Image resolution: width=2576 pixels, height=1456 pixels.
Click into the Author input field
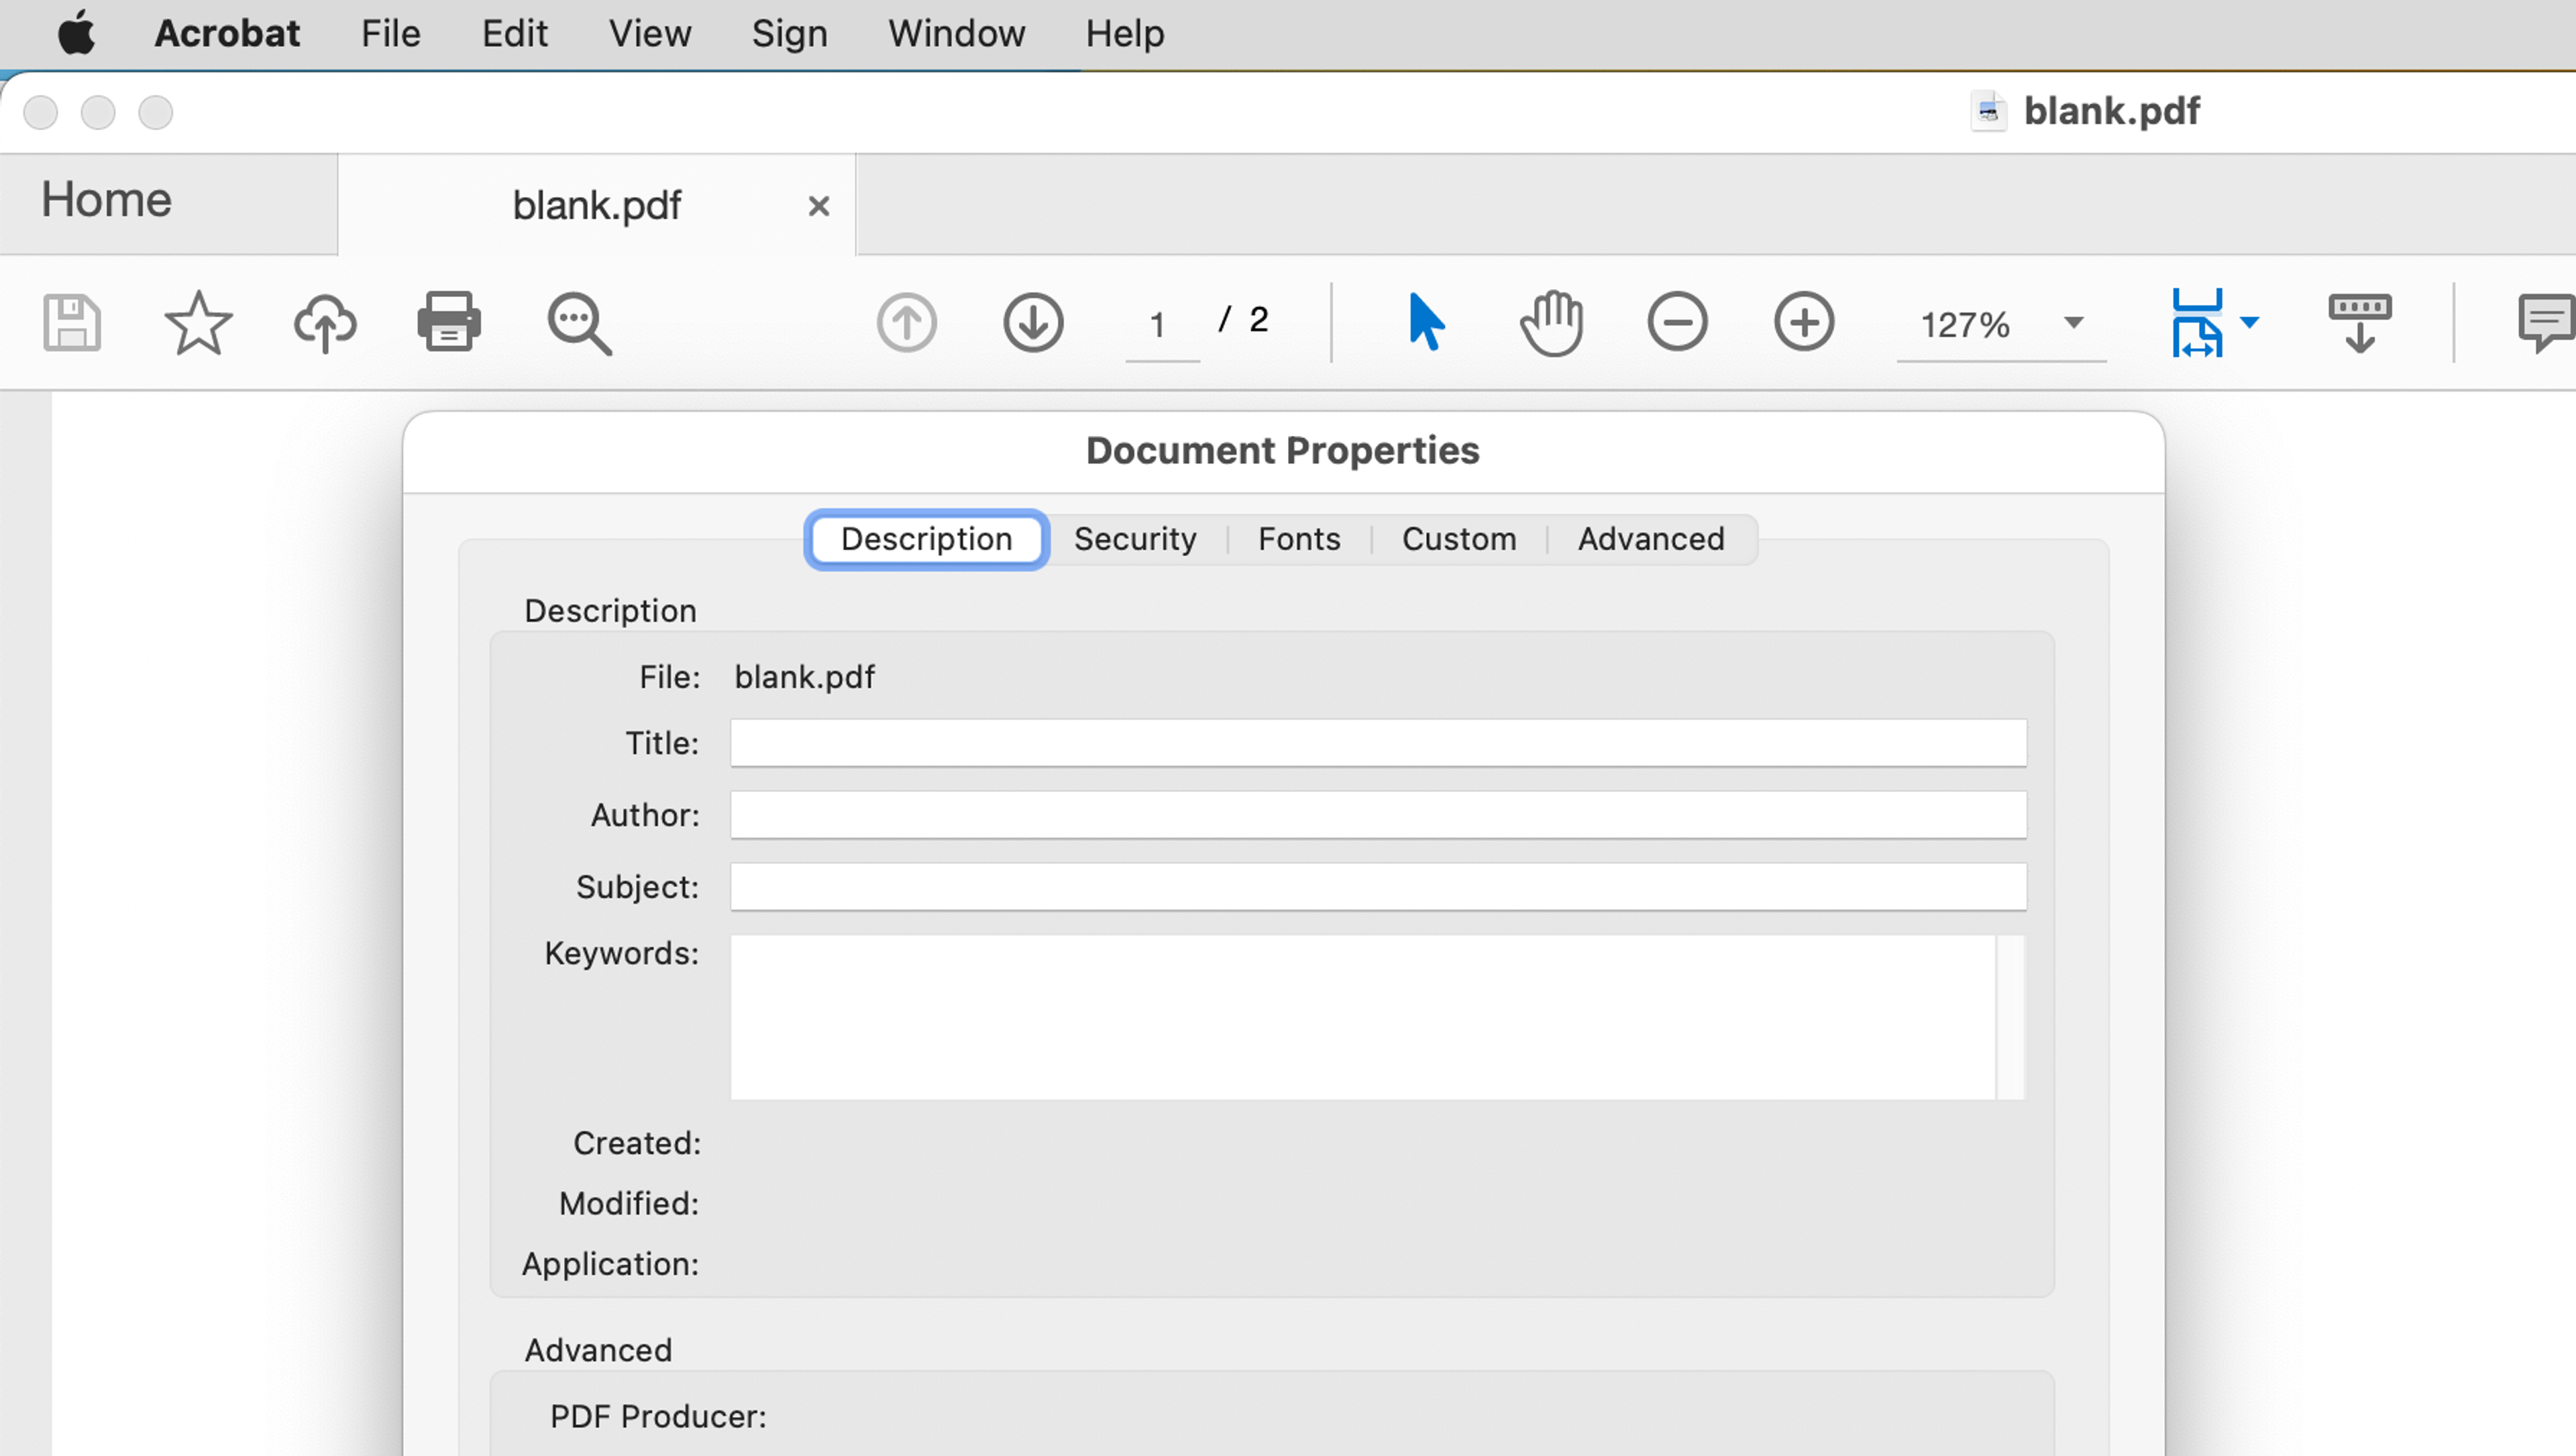(x=1378, y=815)
